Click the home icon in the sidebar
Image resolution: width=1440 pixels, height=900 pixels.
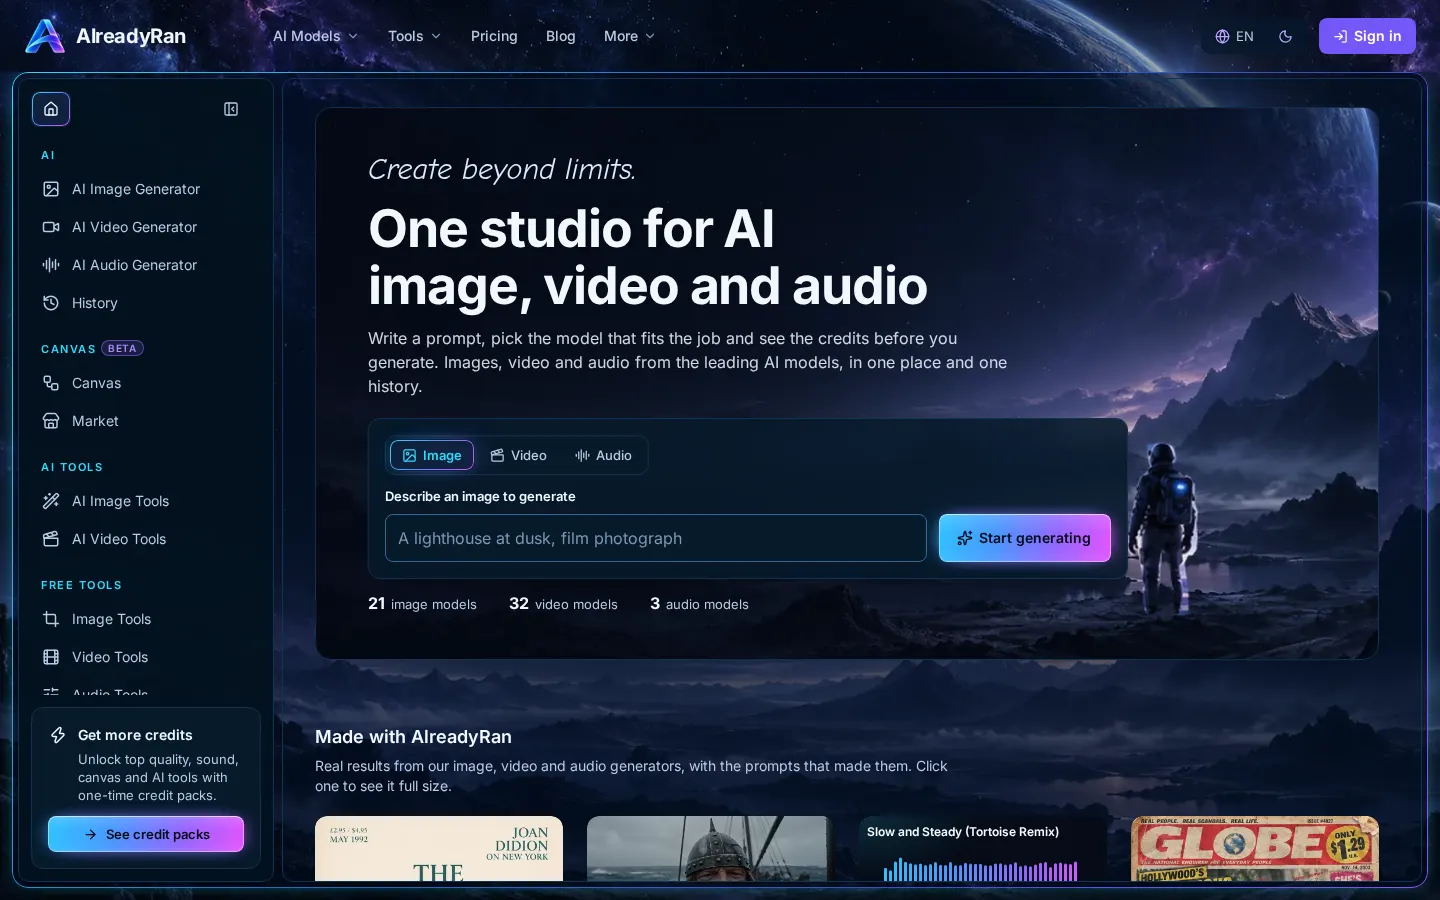51,109
